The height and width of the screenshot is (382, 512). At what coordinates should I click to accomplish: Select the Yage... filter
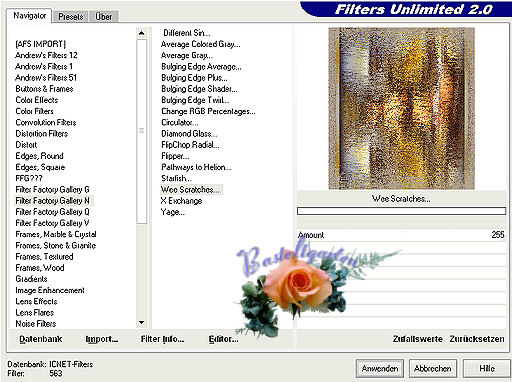click(172, 212)
